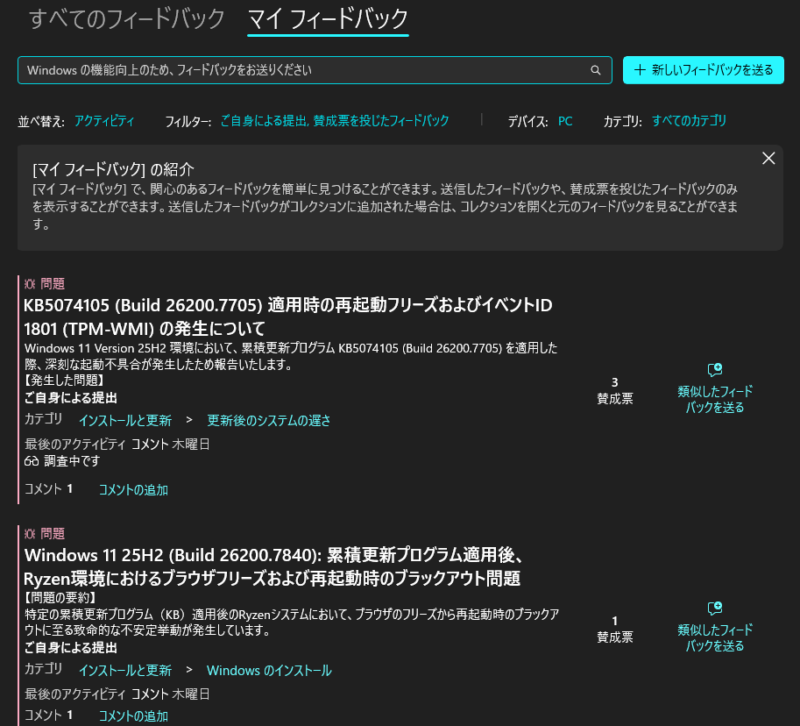The height and width of the screenshot is (726, 800).
Task: Click 類似したフィードバックを送る icon for Ryzen feedback
Action: coord(714,608)
